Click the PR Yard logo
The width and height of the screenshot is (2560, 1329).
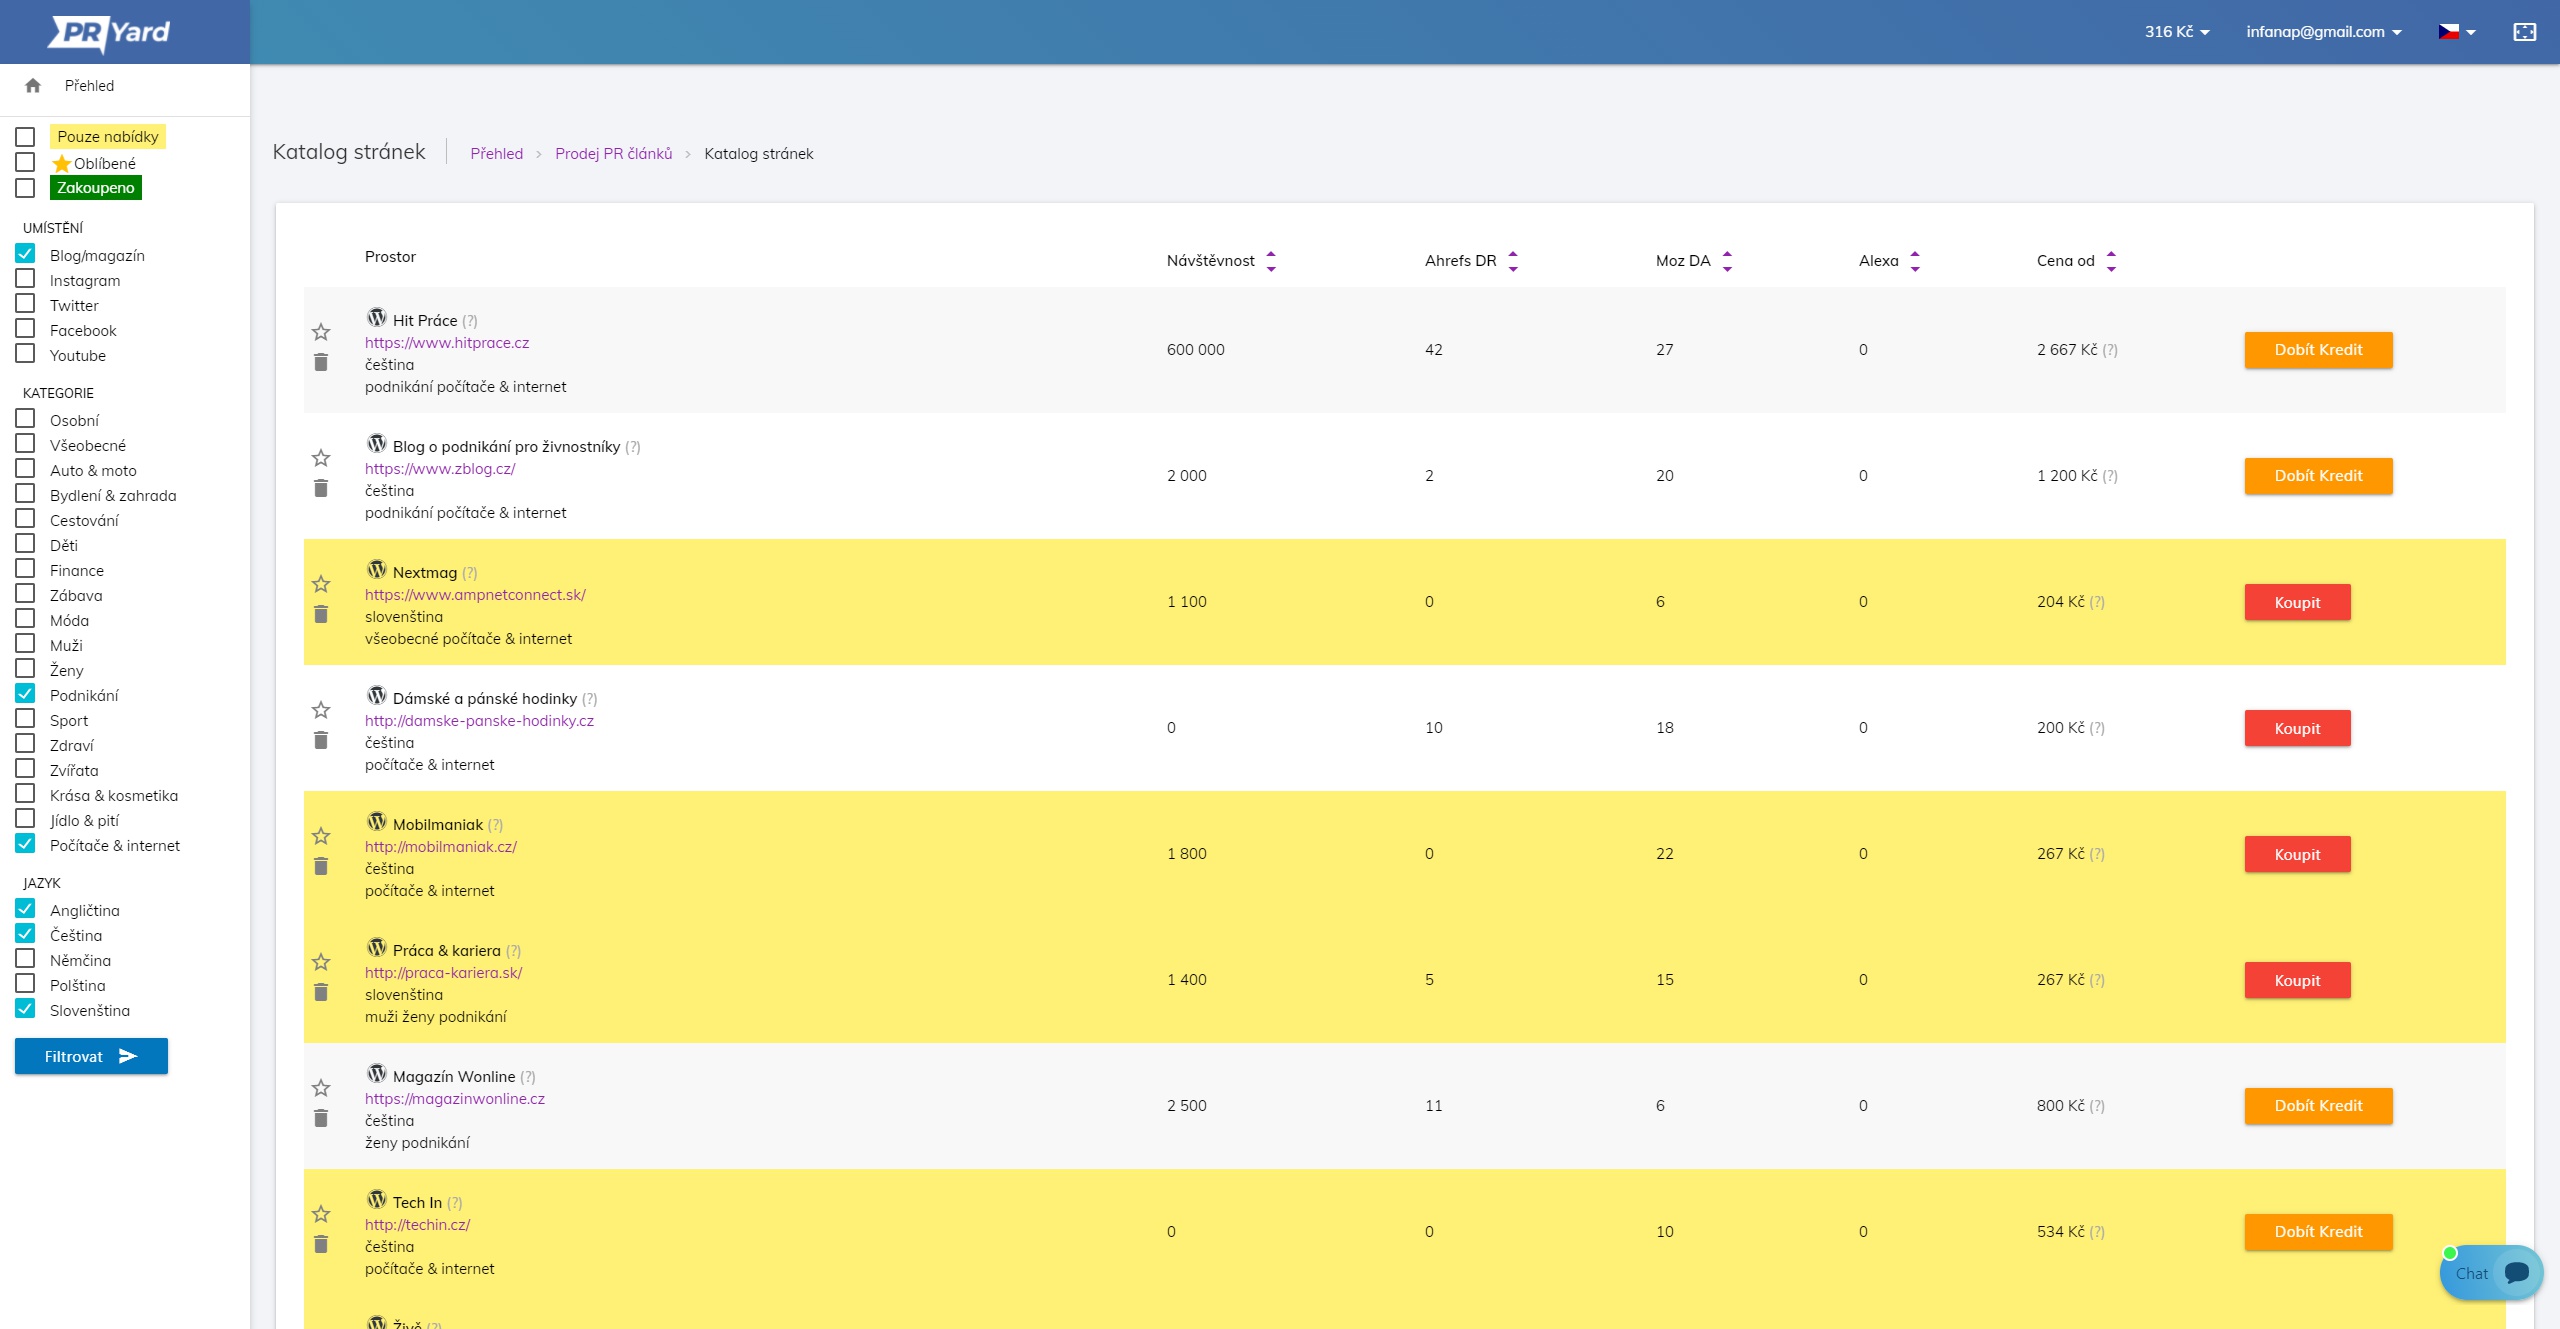click(110, 32)
